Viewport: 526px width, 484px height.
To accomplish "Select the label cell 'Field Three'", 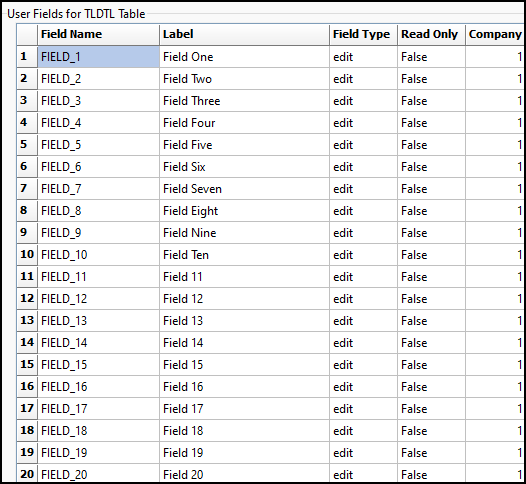I will tap(245, 101).
